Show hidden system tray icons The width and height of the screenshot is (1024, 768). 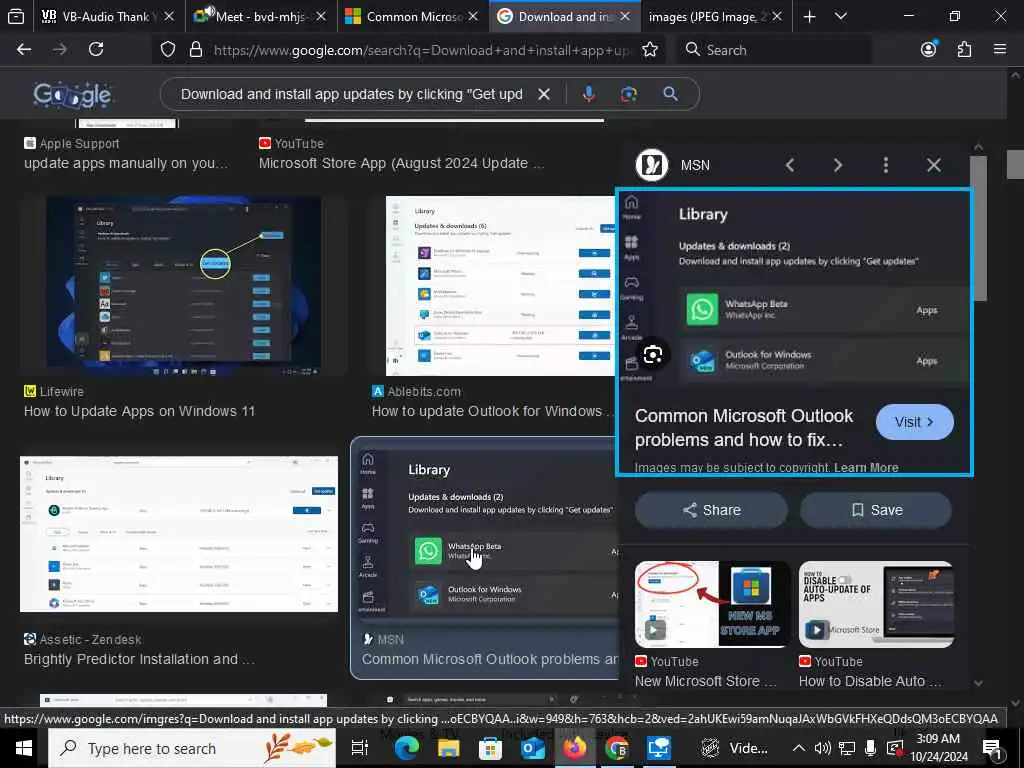(798, 748)
